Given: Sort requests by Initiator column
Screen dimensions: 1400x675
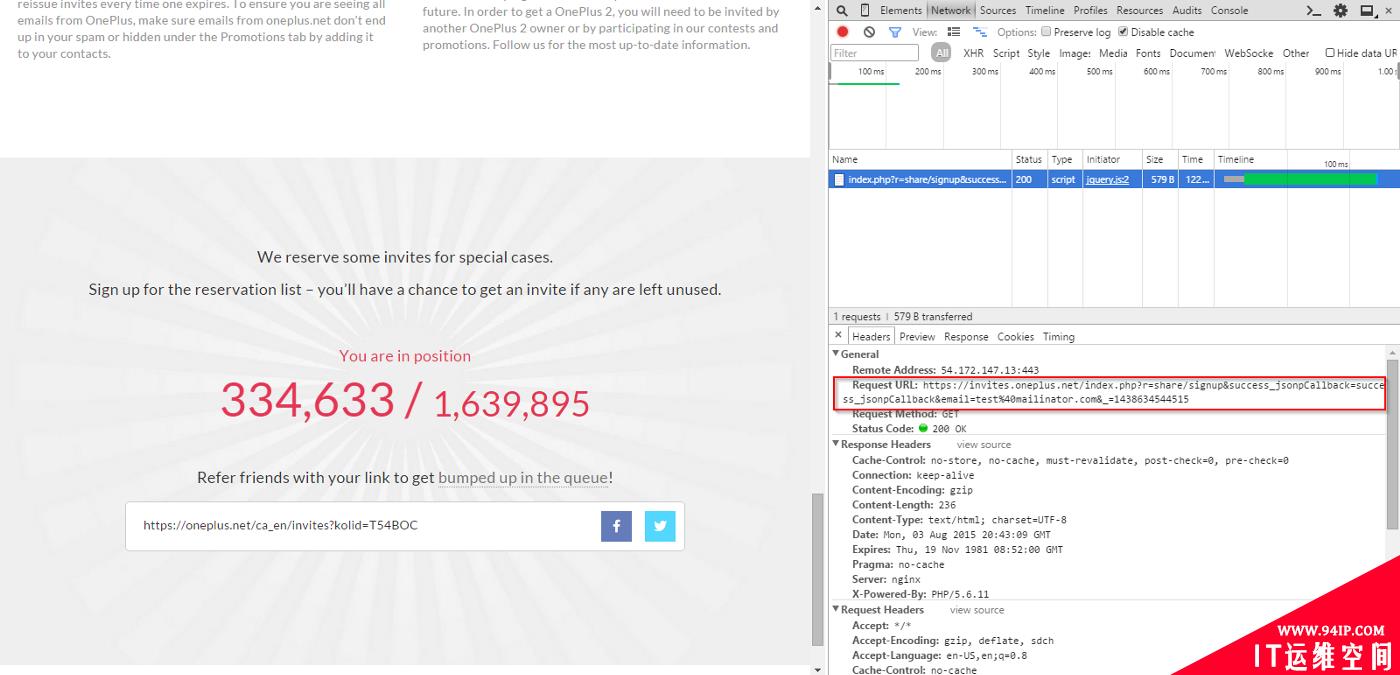Looking at the screenshot, I should tap(1111, 160).
